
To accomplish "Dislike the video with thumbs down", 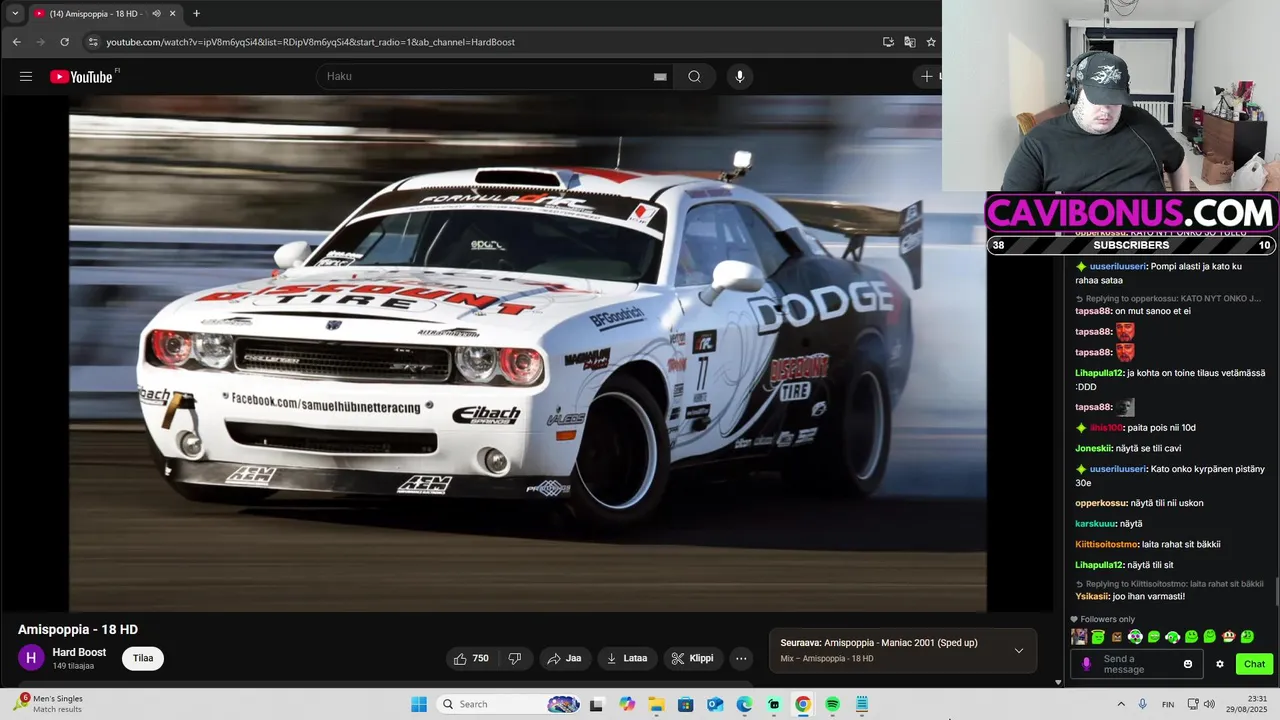I will [515, 658].
